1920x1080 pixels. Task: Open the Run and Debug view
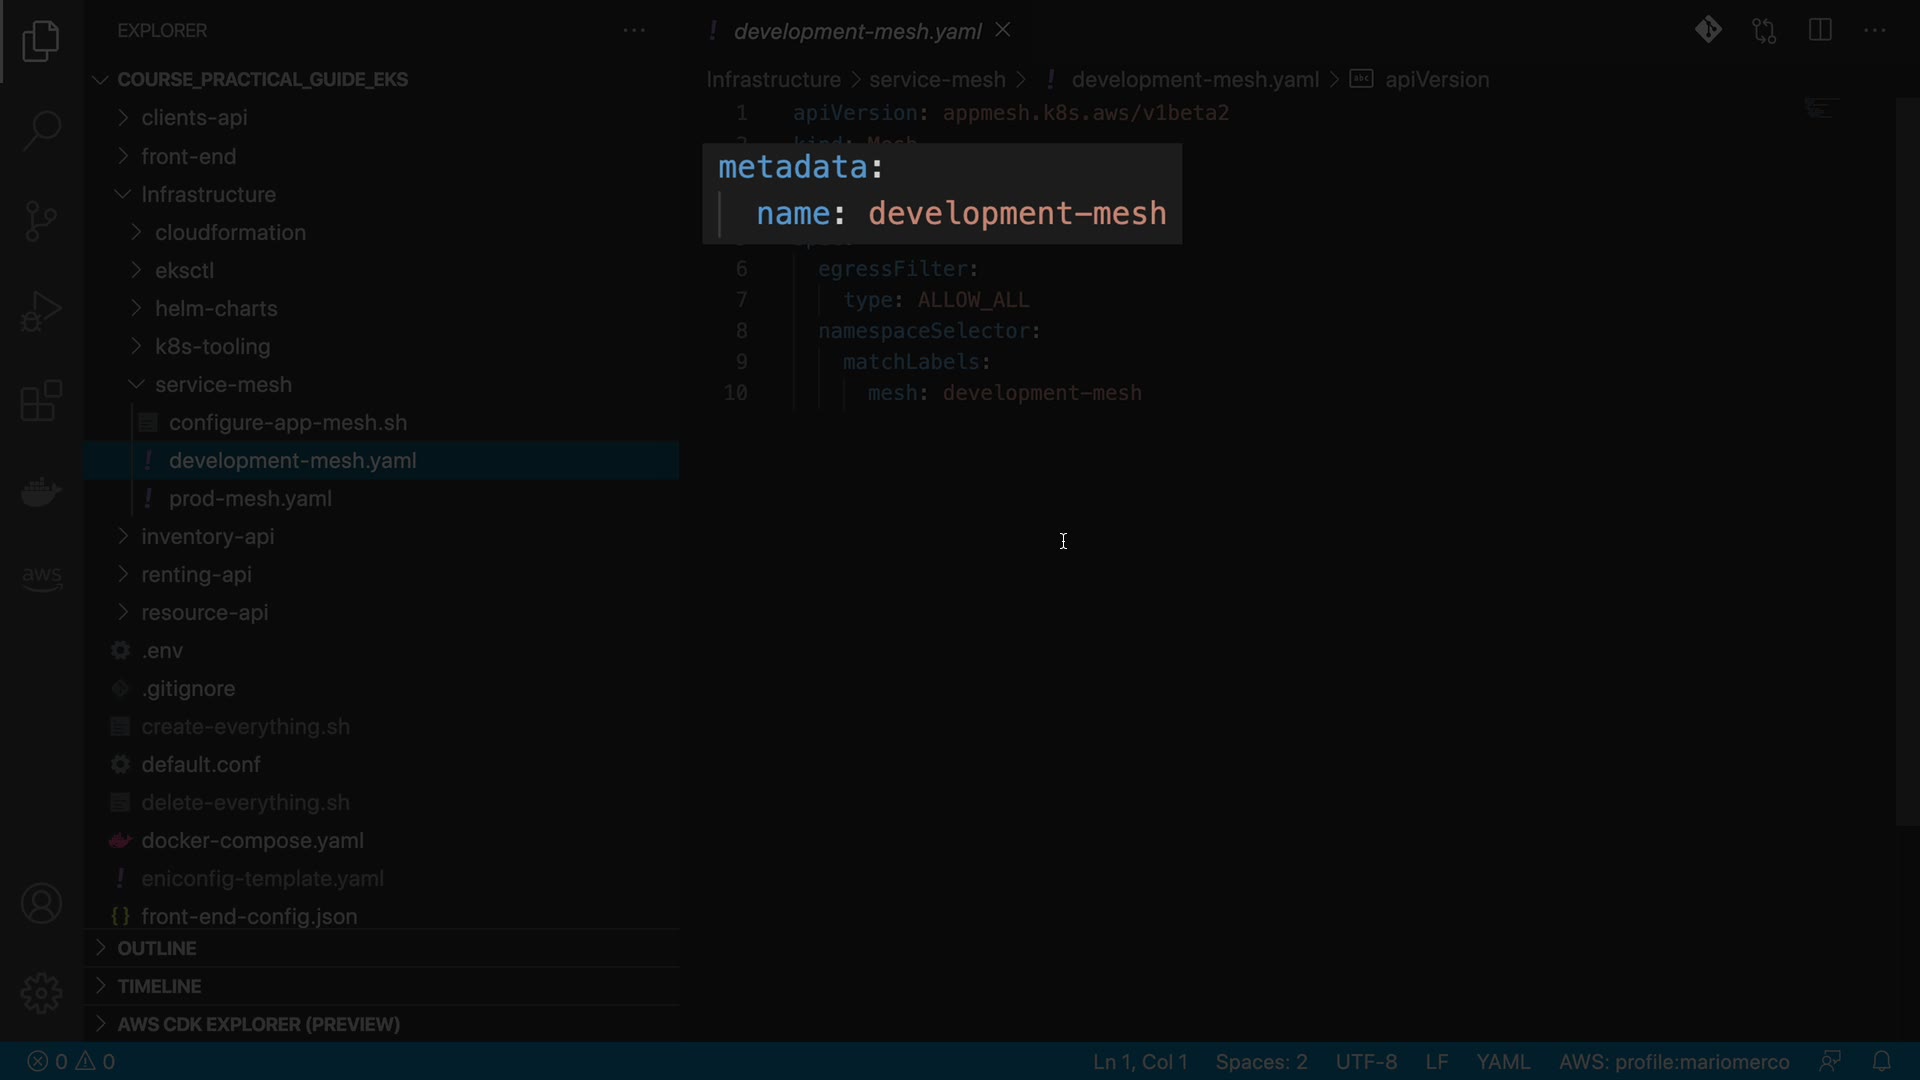(41, 311)
